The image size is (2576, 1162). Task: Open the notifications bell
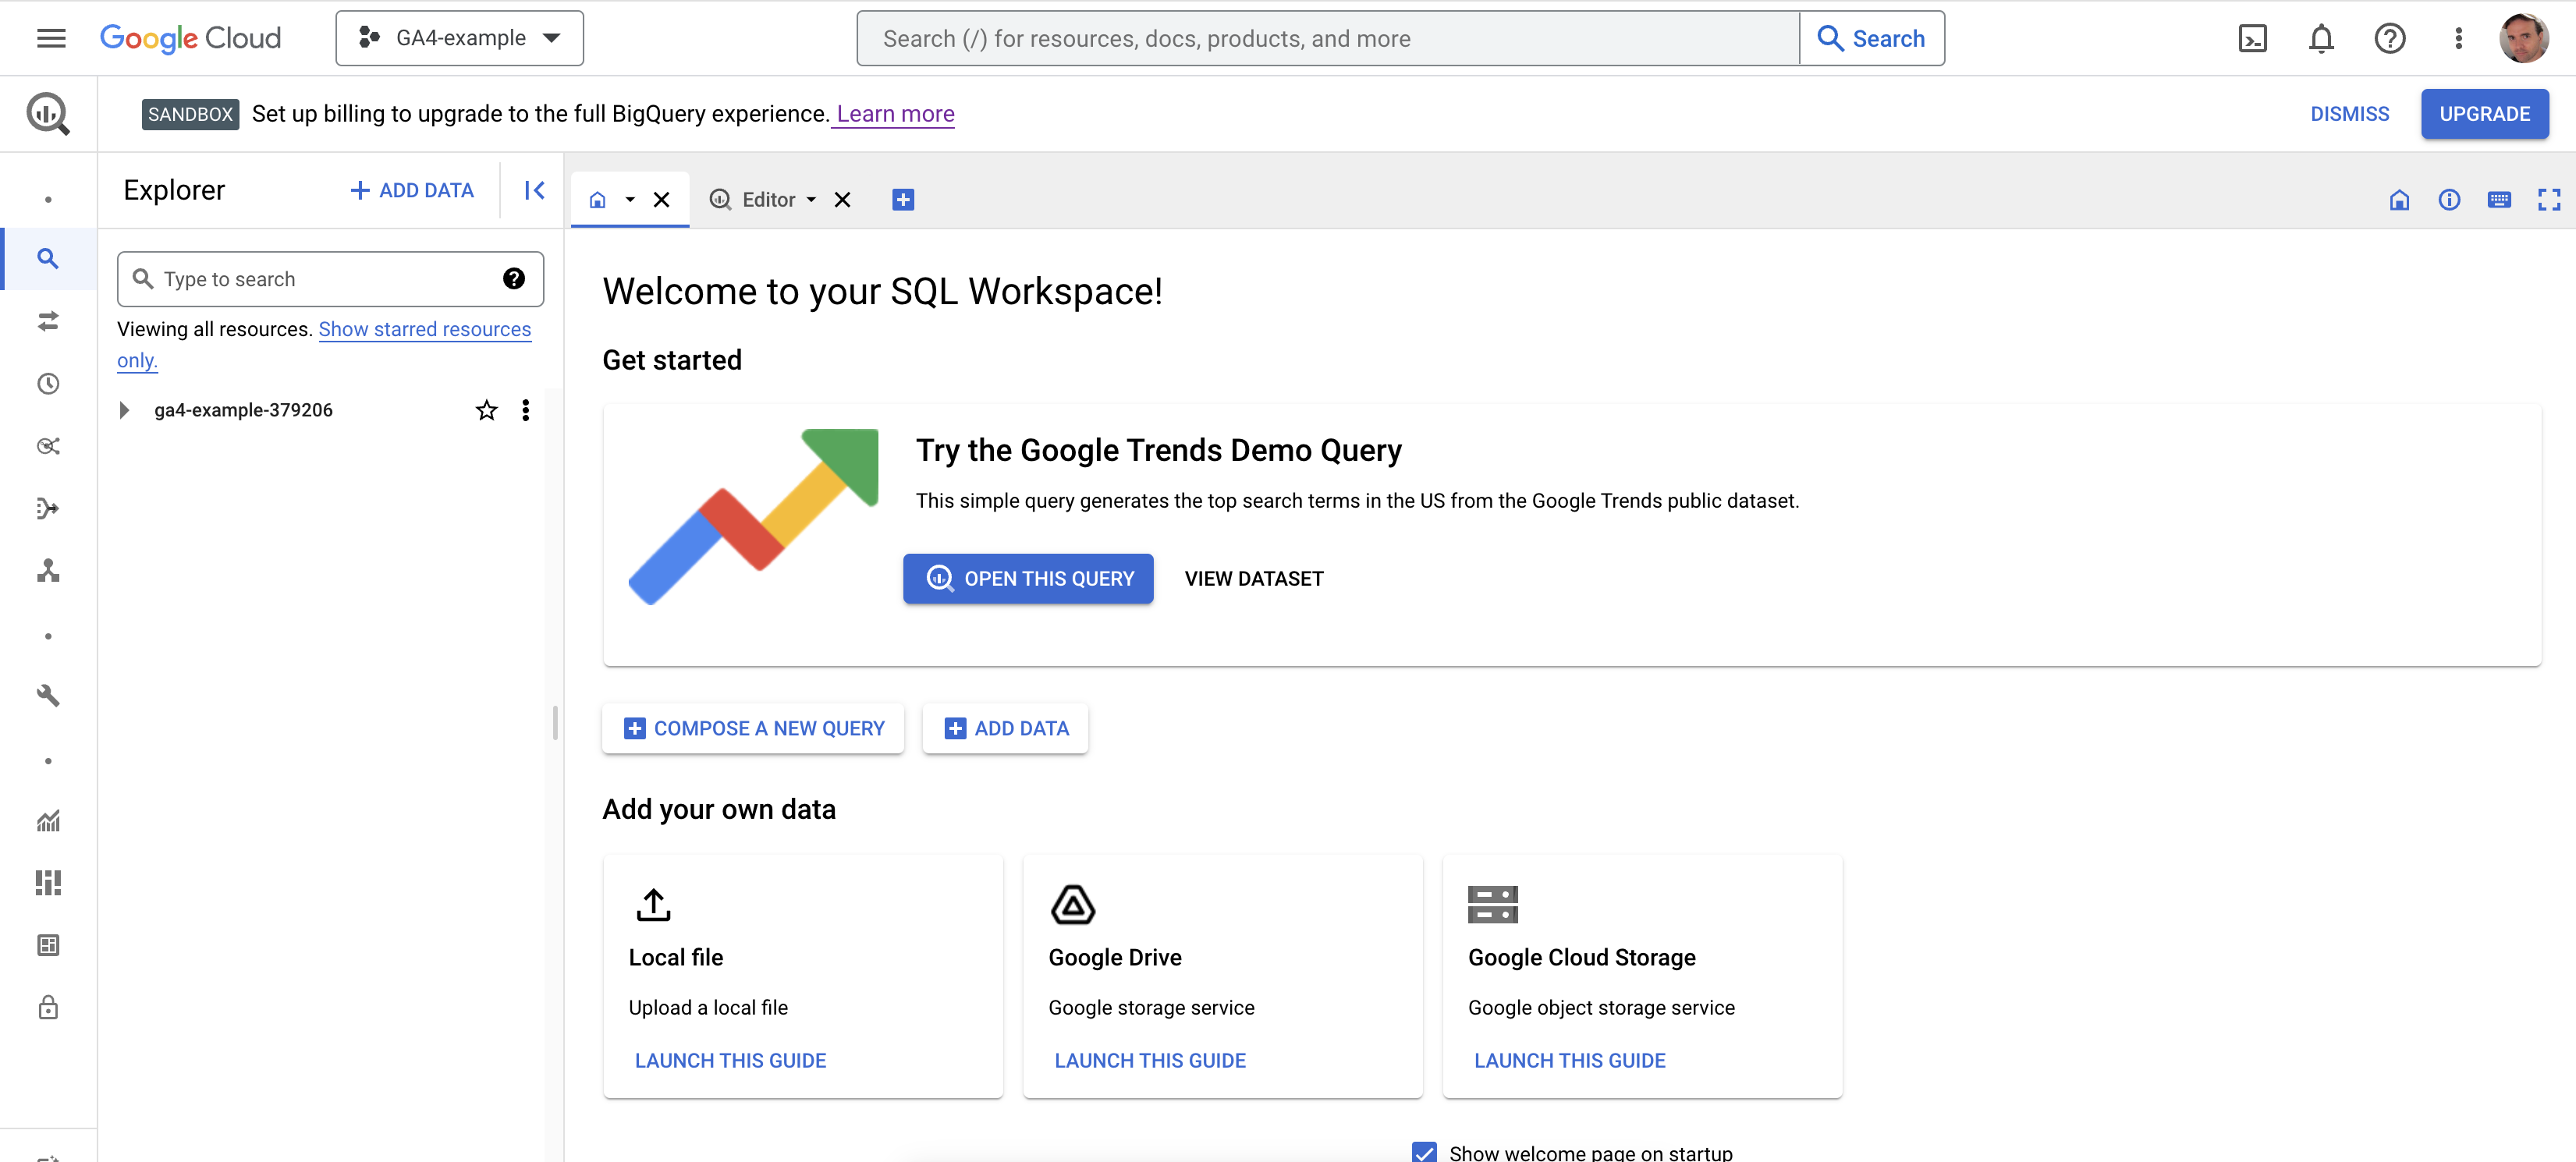pos(2320,38)
